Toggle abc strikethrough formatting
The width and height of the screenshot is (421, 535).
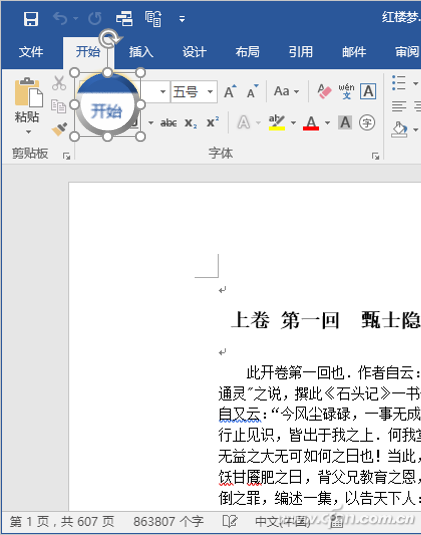click(169, 122)
